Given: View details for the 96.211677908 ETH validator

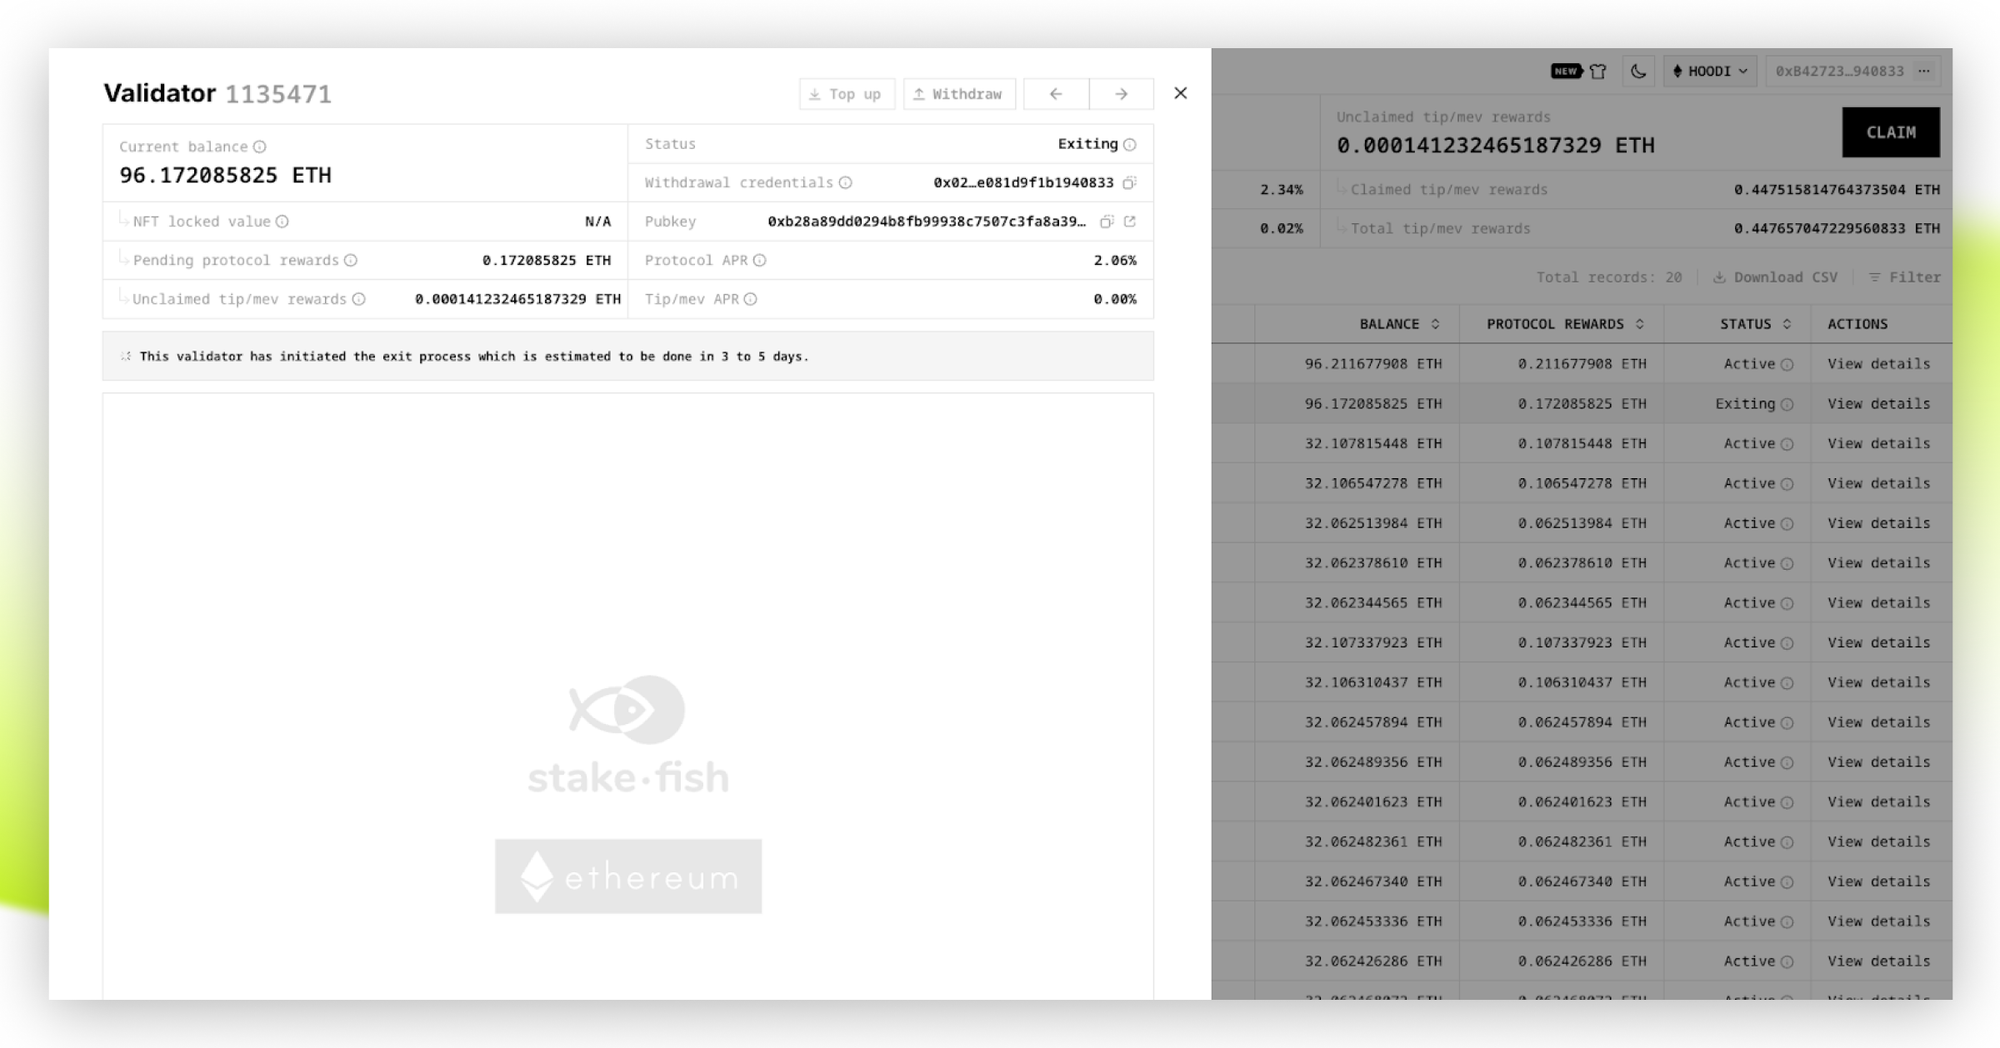Looking at the screenshot, I should (x=1879, y=365).
